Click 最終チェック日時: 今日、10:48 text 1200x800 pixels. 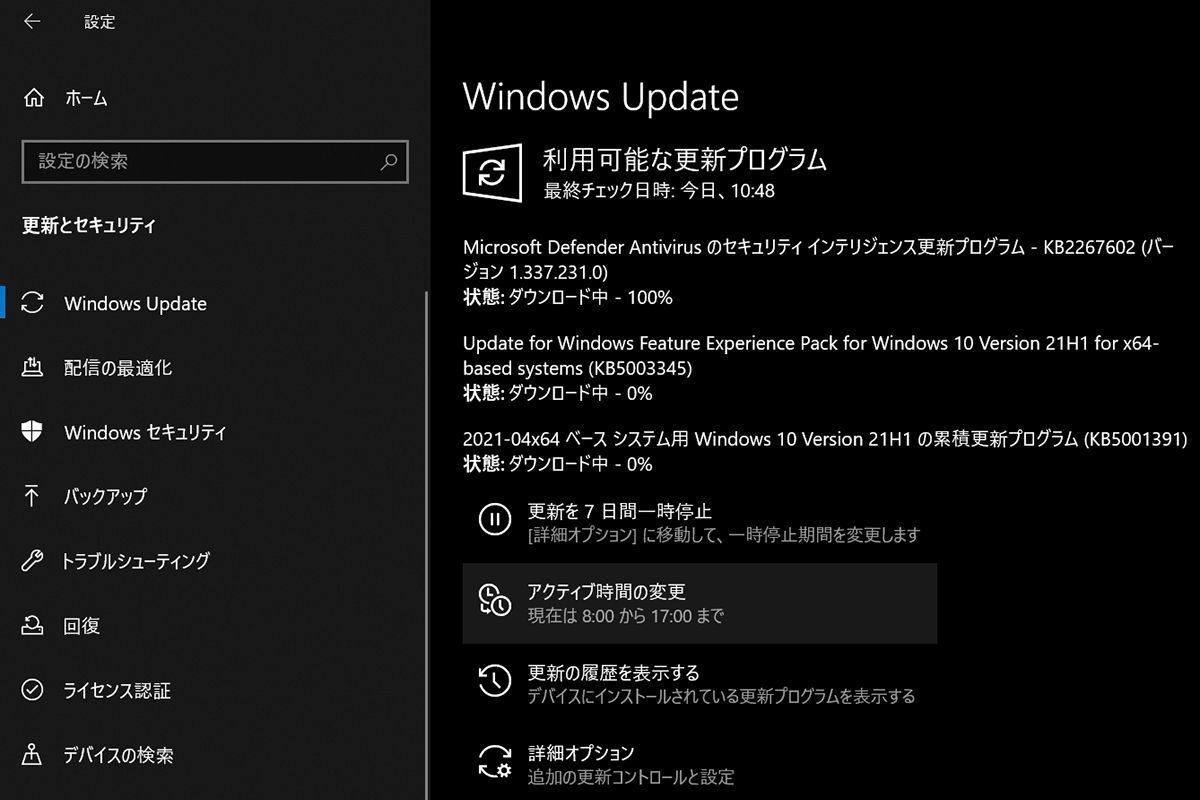(659, 190)
